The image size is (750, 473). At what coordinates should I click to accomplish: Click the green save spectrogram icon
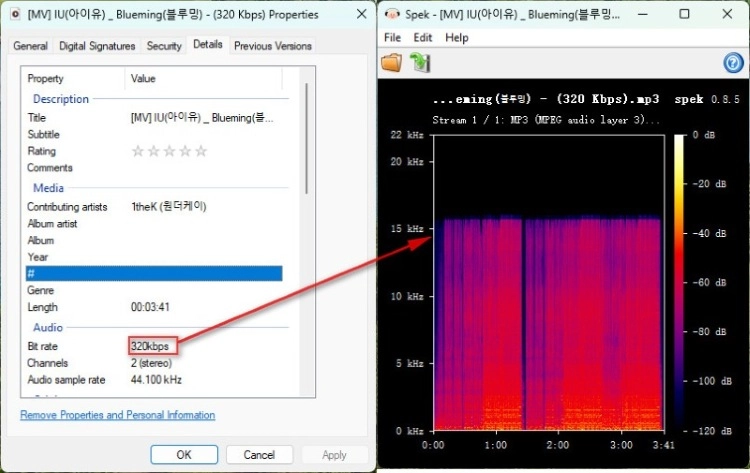pos(420,63)
